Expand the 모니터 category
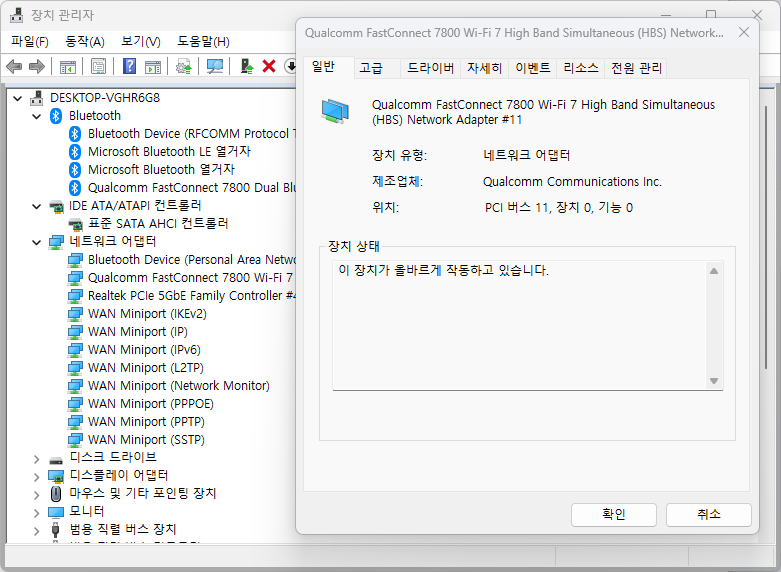The image size is (781, 572). pos(37,513)
